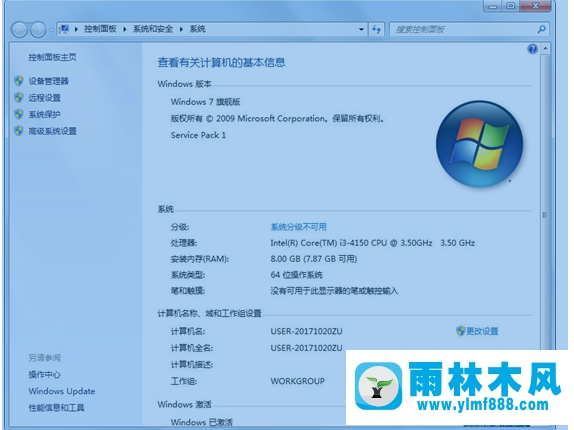
Task: Open Help with the question mark icon
Action: (533, 49)
